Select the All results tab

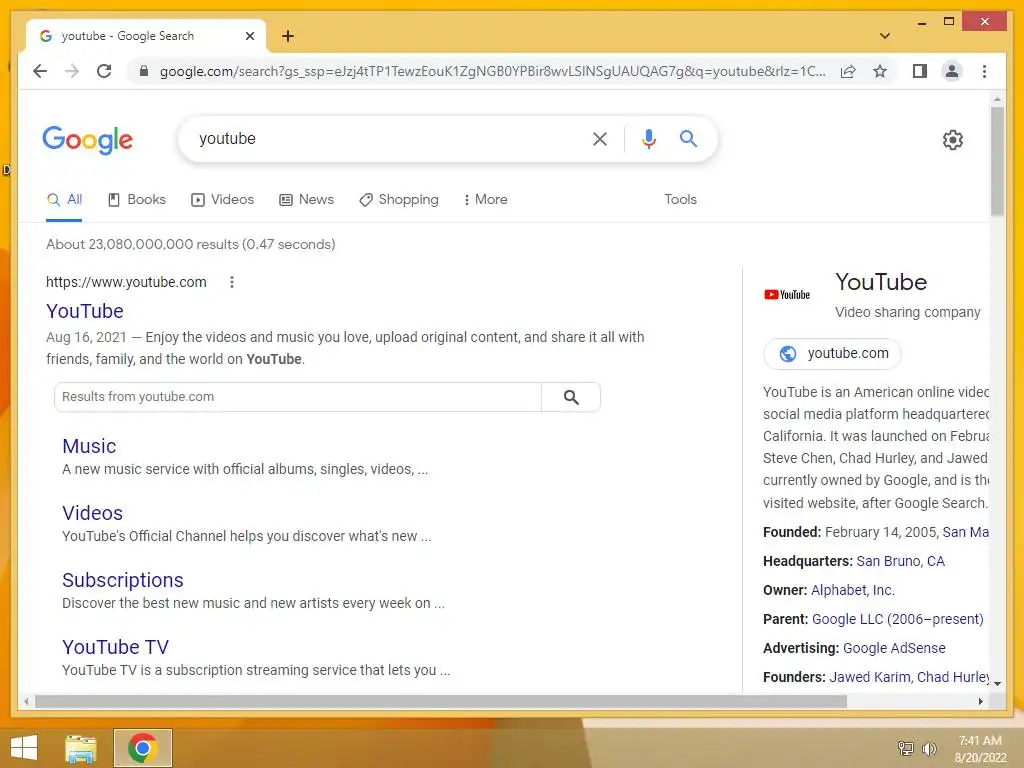pos(65,200)
